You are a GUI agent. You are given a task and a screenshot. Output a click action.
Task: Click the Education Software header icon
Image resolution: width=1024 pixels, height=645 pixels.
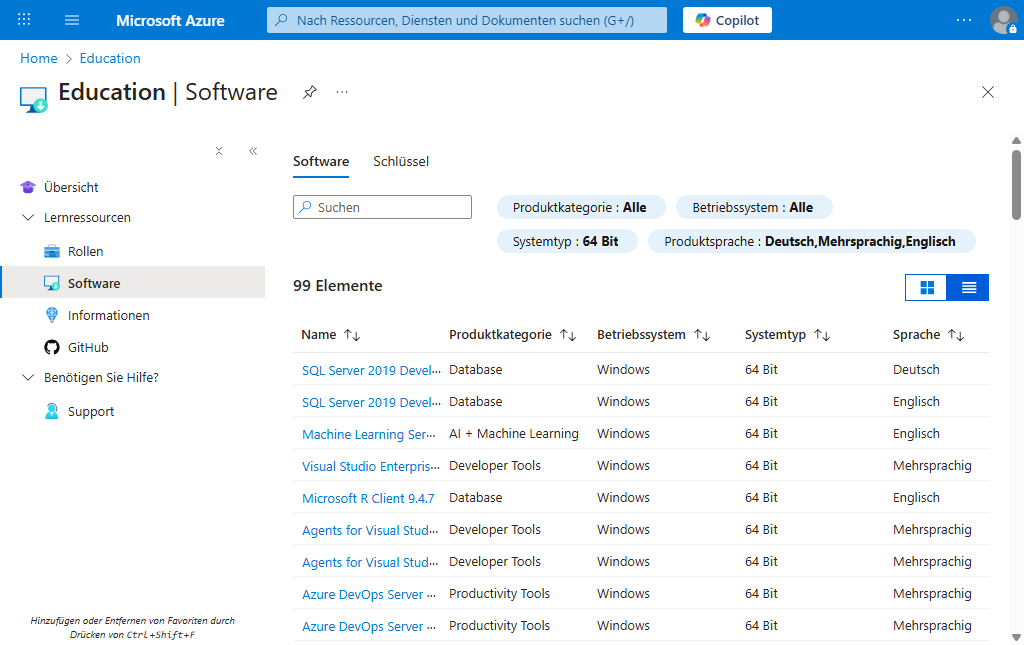coord(33,100)
